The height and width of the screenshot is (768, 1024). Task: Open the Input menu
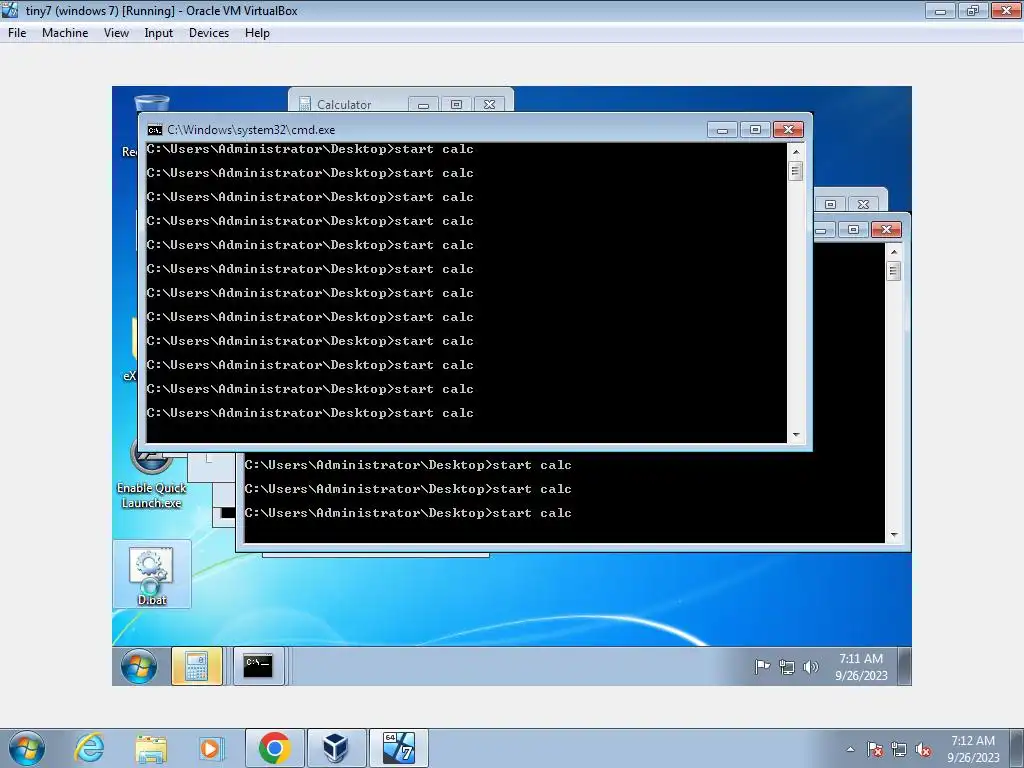(159, 33)
